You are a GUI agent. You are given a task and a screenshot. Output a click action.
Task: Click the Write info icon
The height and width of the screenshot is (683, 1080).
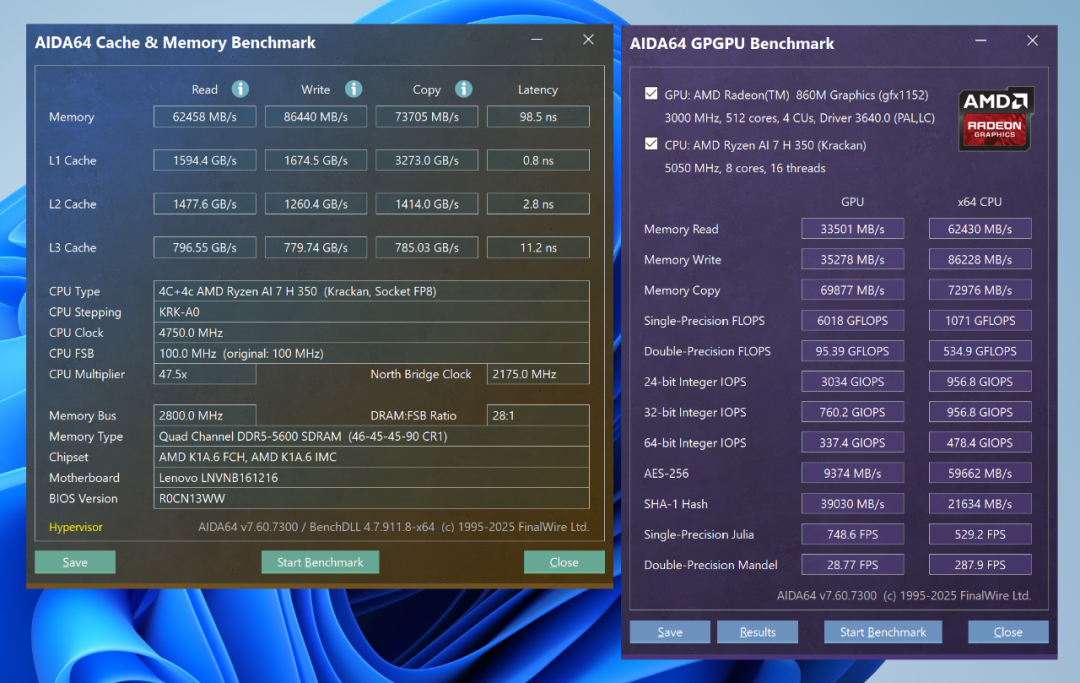coord(353,89)
